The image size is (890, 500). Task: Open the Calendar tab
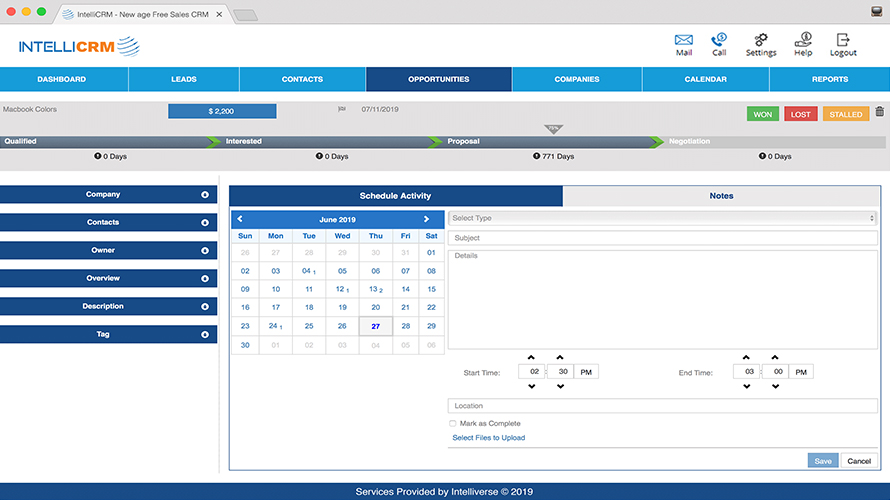[x=706, y=79]
